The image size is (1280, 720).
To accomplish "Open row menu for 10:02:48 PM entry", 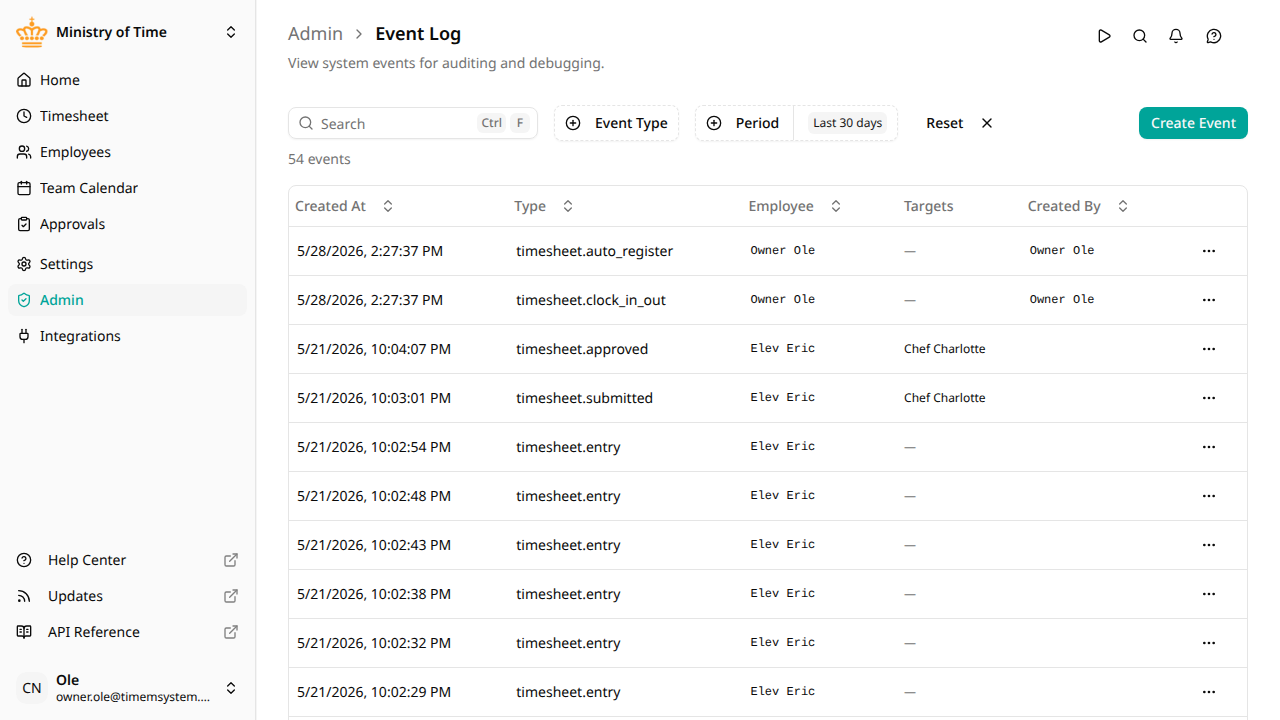I will [x=1209, y=496].
